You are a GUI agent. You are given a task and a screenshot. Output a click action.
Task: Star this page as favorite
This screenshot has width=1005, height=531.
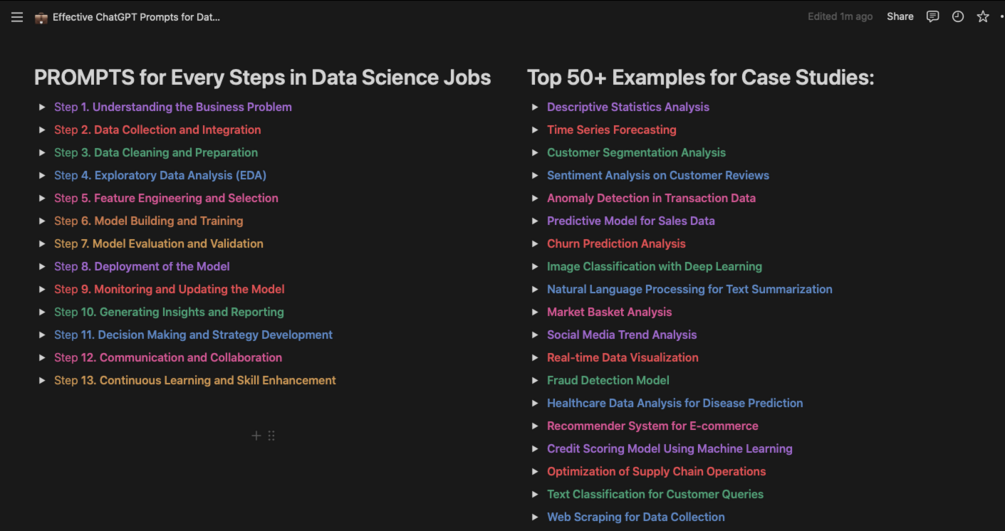[983, 17]
